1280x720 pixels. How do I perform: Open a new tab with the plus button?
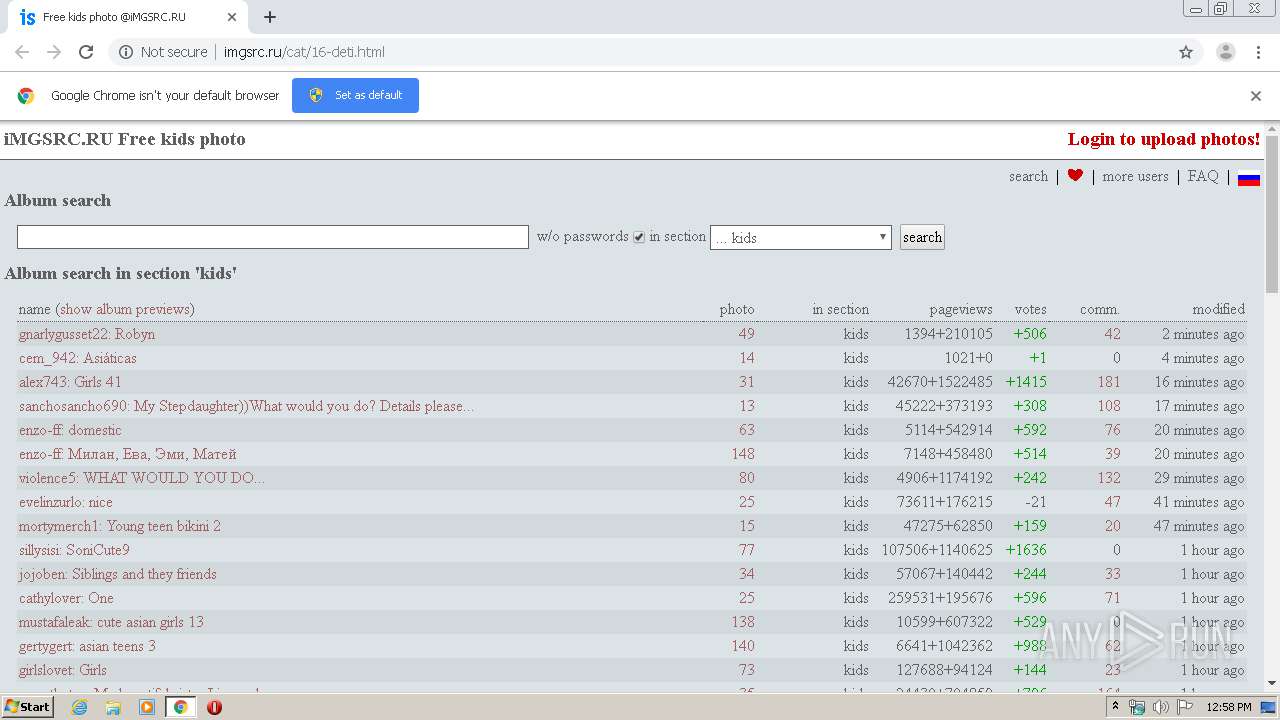pyautogui.click(x=270, y=17)
